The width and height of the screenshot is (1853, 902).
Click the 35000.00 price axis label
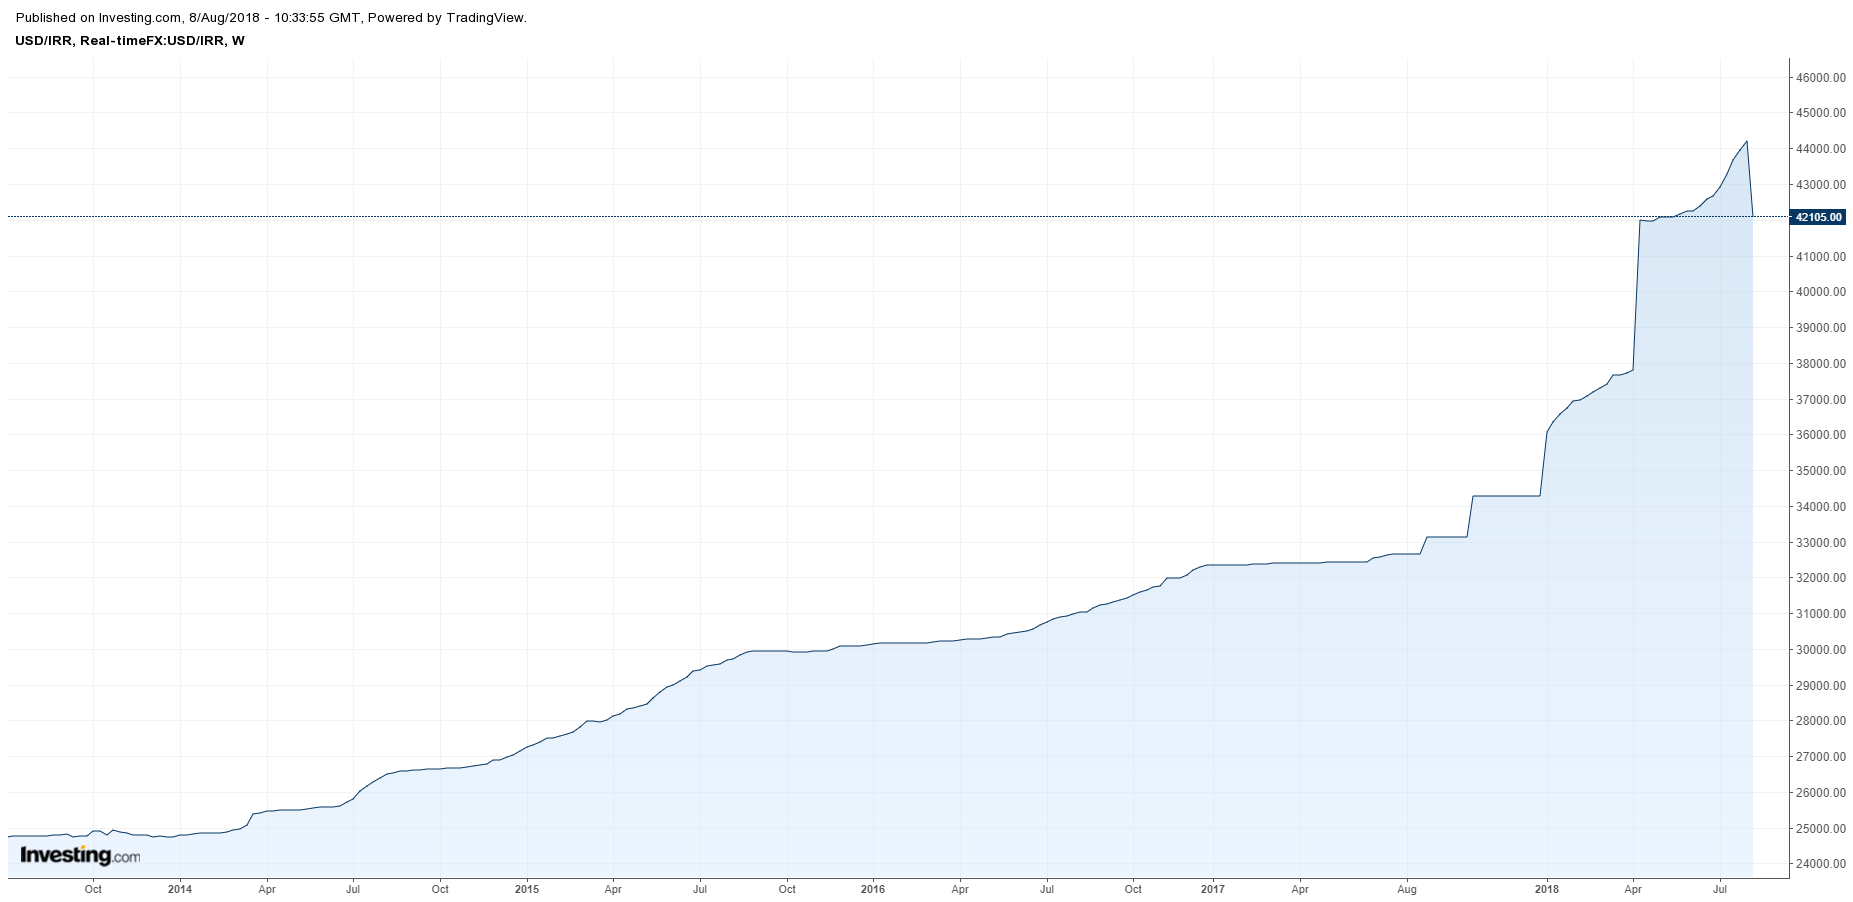(1820, 471)
